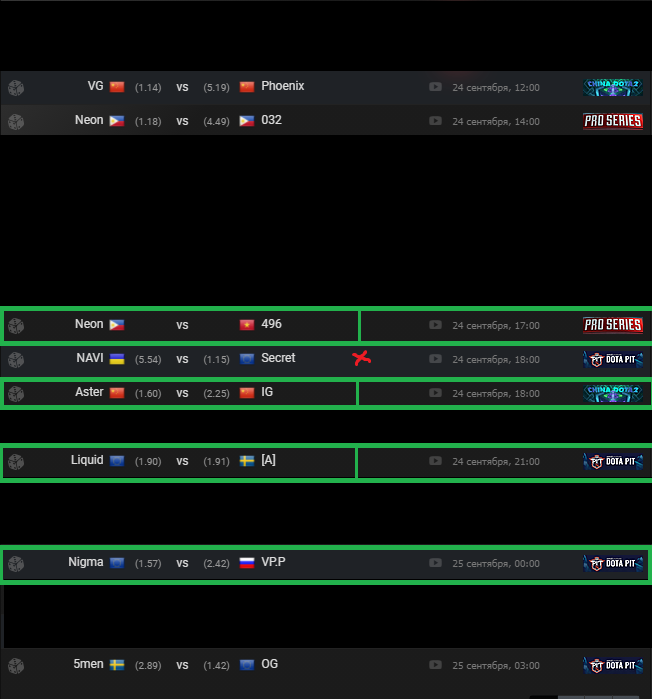Click the dice icon in NAVI vs Secret row
Viewport: 652px width, 699px height.
click(16, 360)
